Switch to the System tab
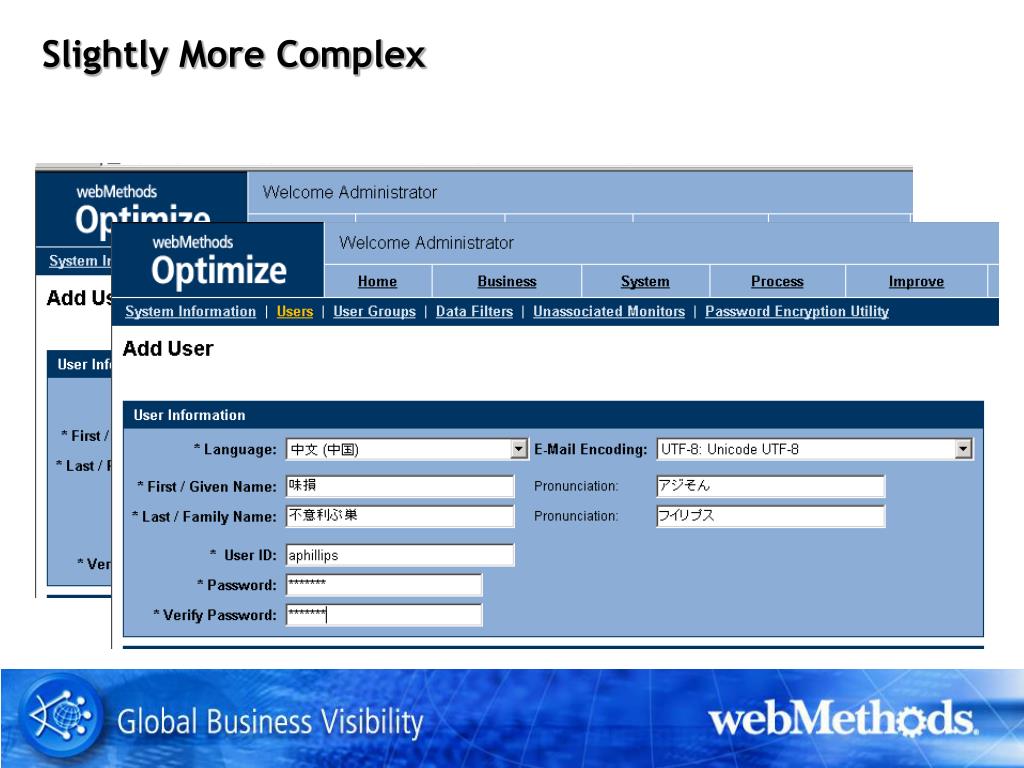Image resolution: width=1024 pixels, height=768 pixels. (645, 281)
